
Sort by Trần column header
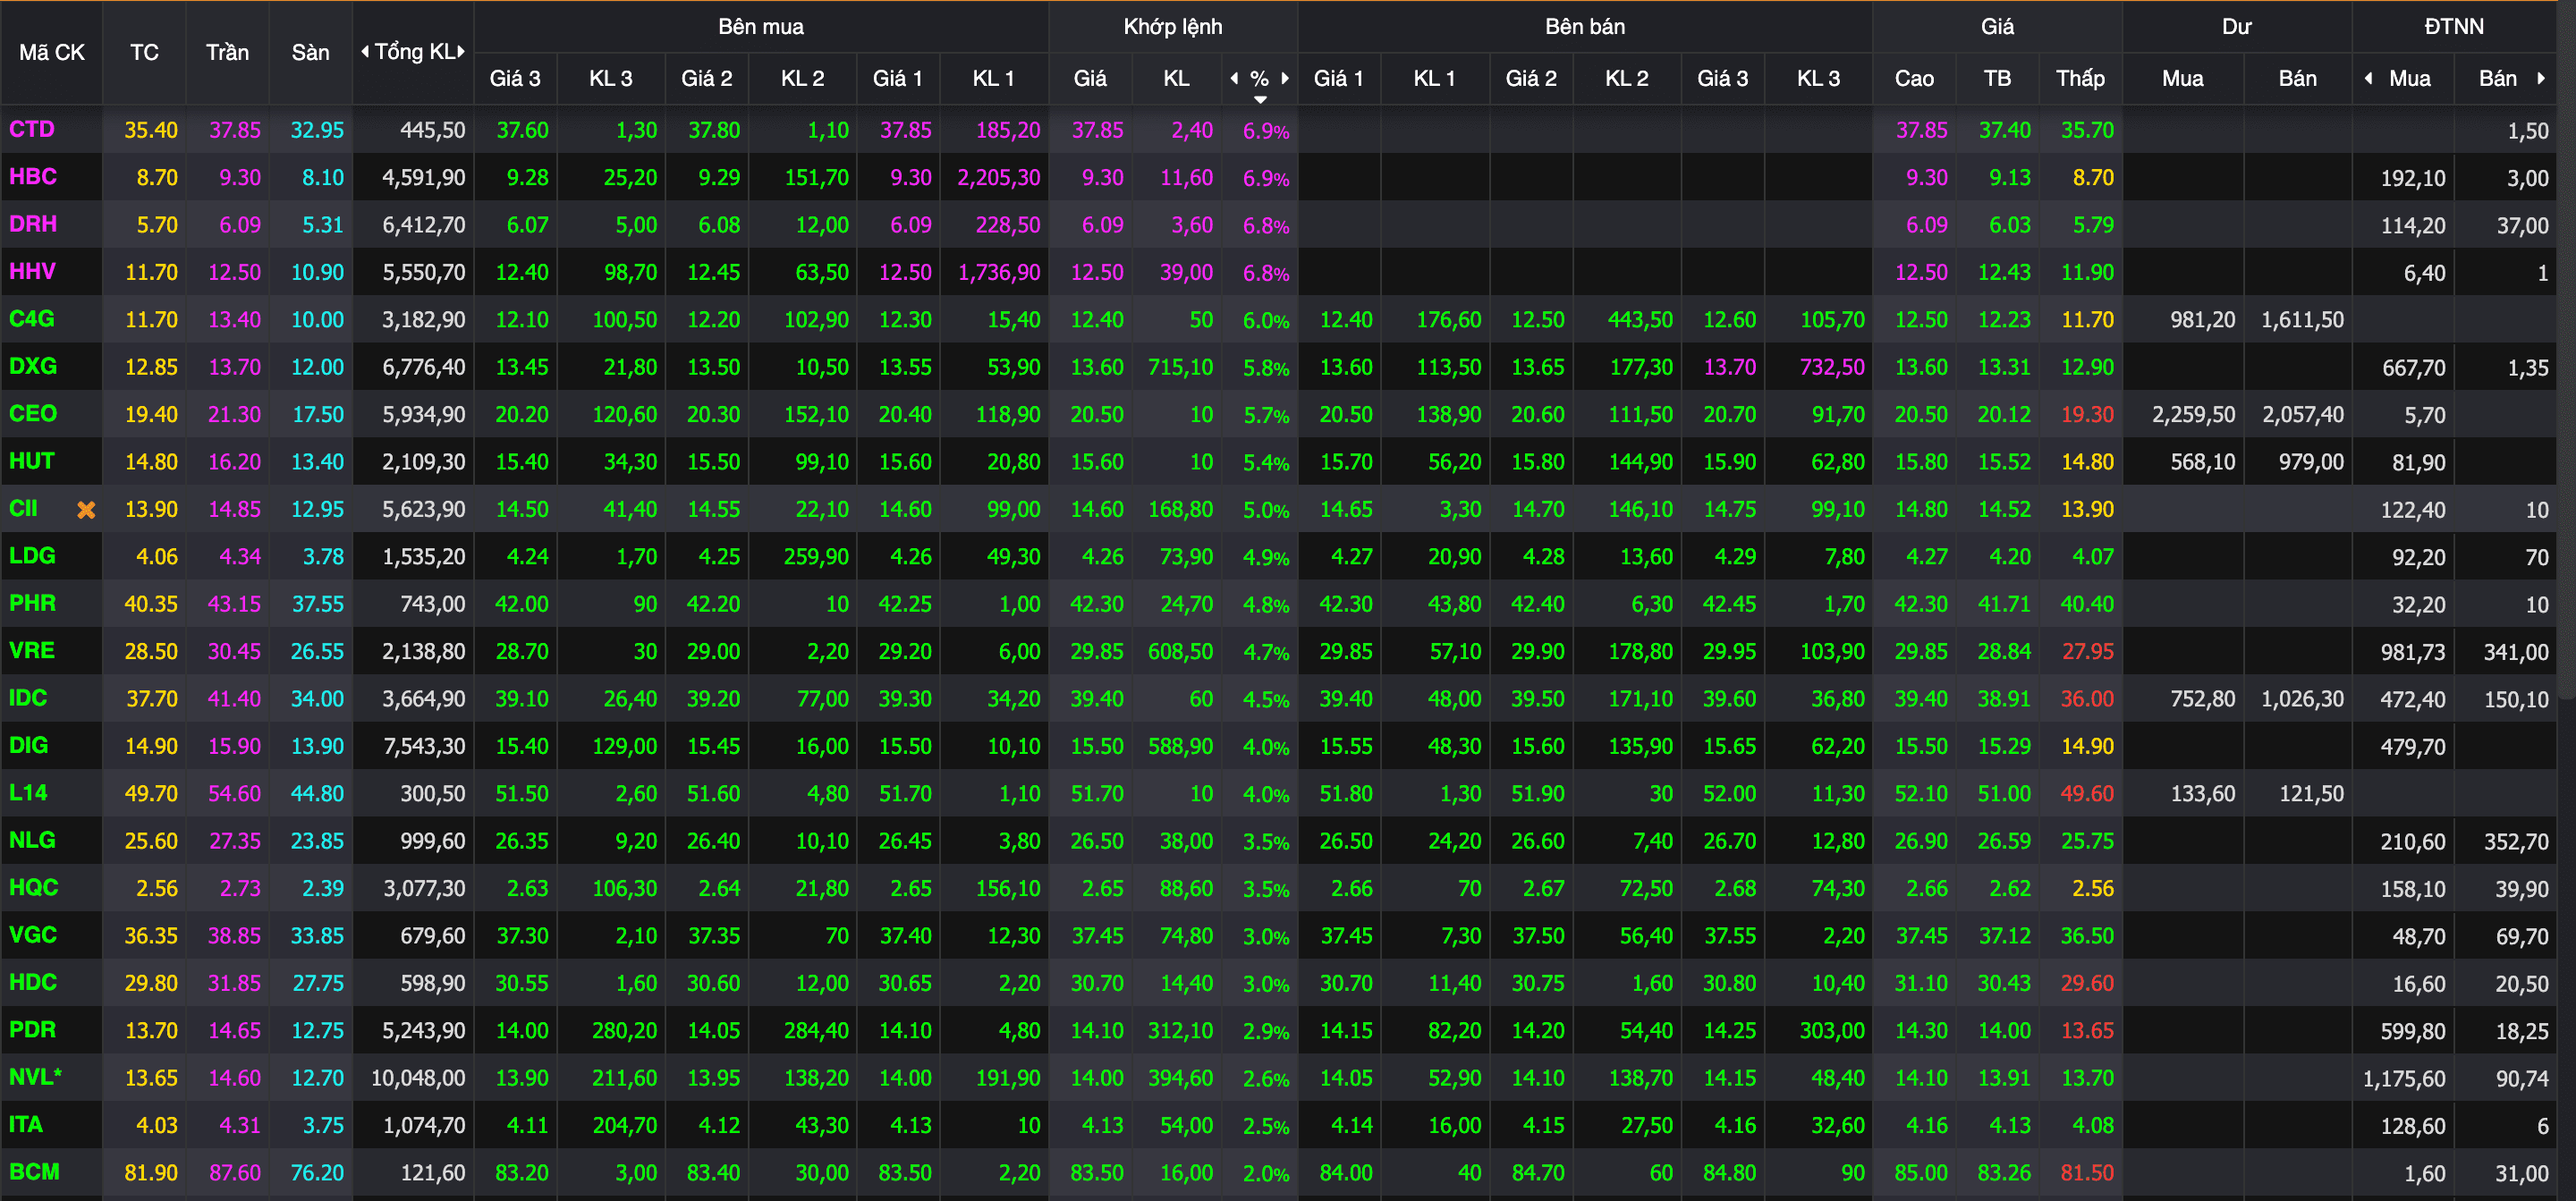tap(227, 52)
